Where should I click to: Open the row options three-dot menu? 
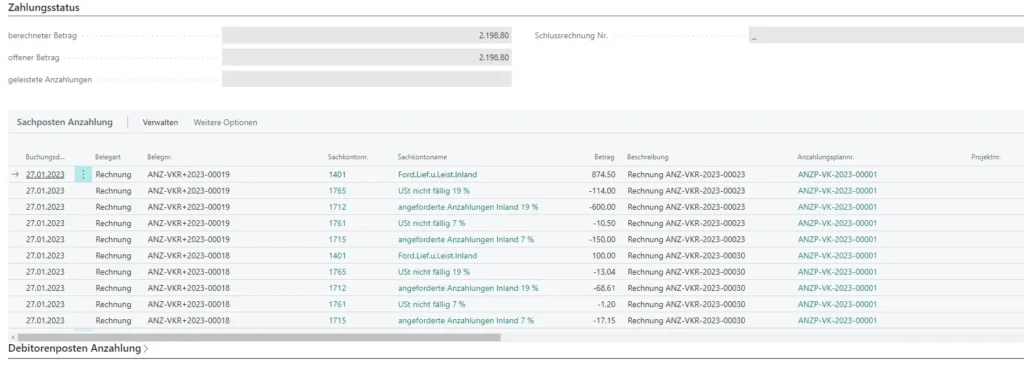coord(83,174)
